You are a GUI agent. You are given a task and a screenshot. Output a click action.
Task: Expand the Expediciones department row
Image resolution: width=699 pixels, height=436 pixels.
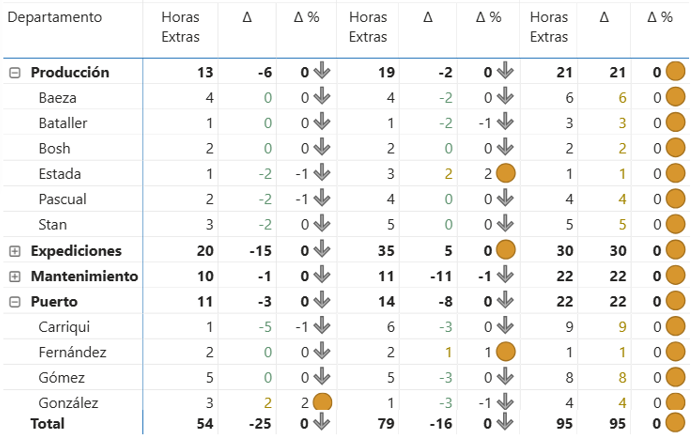15,251
